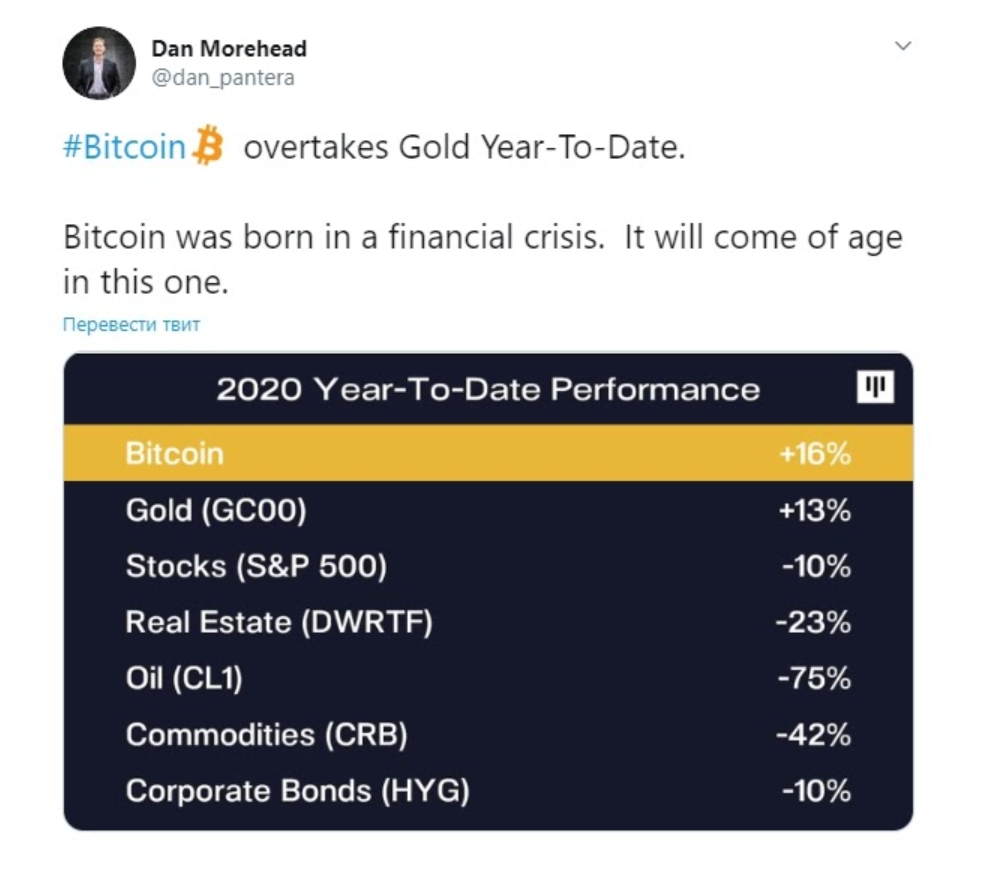Image resolution: width=994 pixels, height=873 pixels.
Task: Open the 2020 Year-To-Date Performance image
Action: point(488,592)
